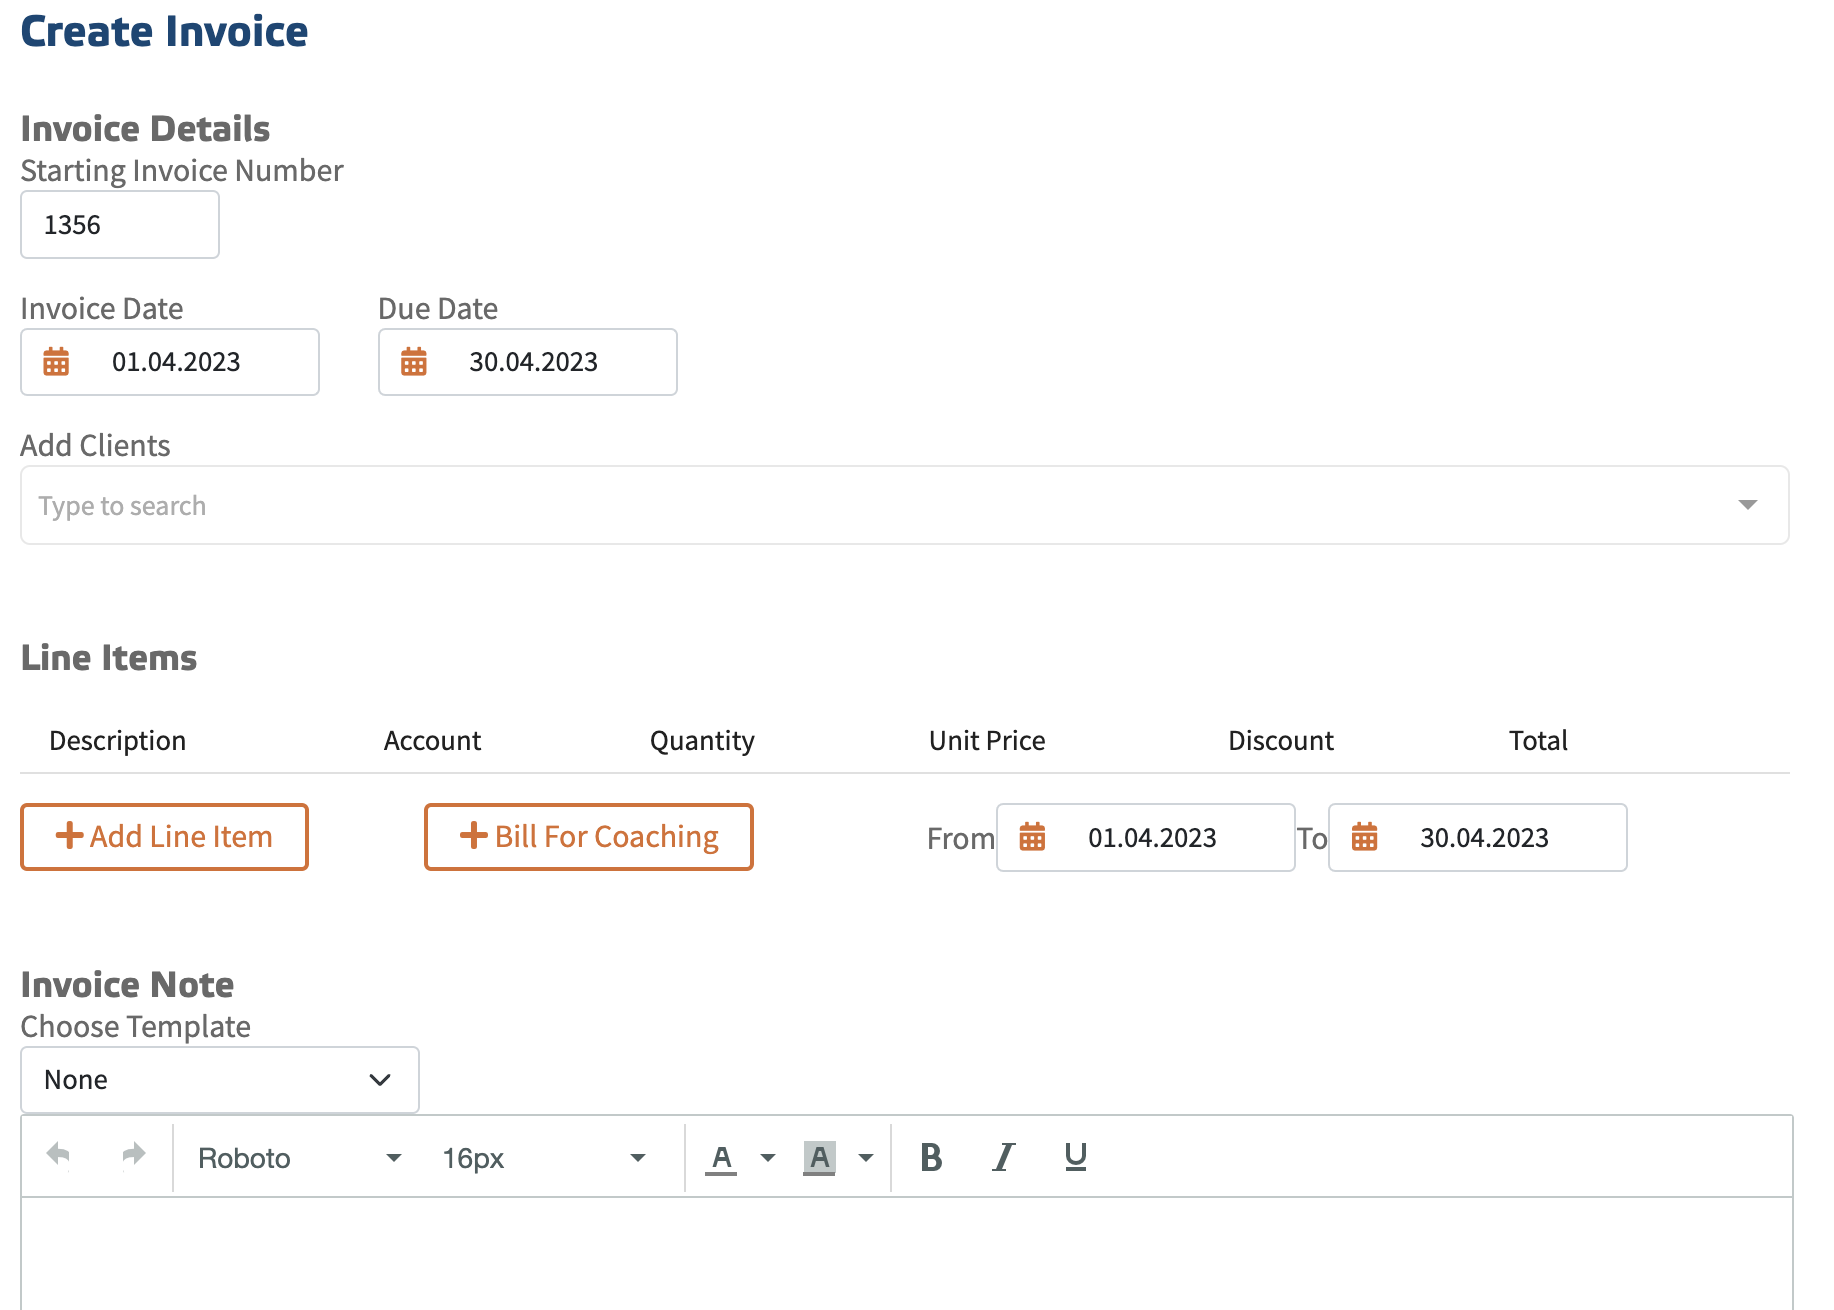Click the From date calendar icon

pyautogui.click(x=1032, y=837)
